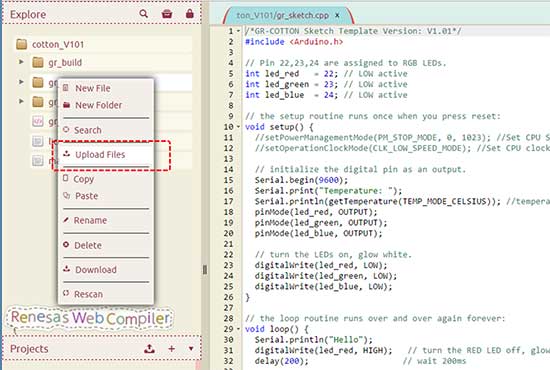Click the Renesas Web Compiler logo

(x=90, y=318)
